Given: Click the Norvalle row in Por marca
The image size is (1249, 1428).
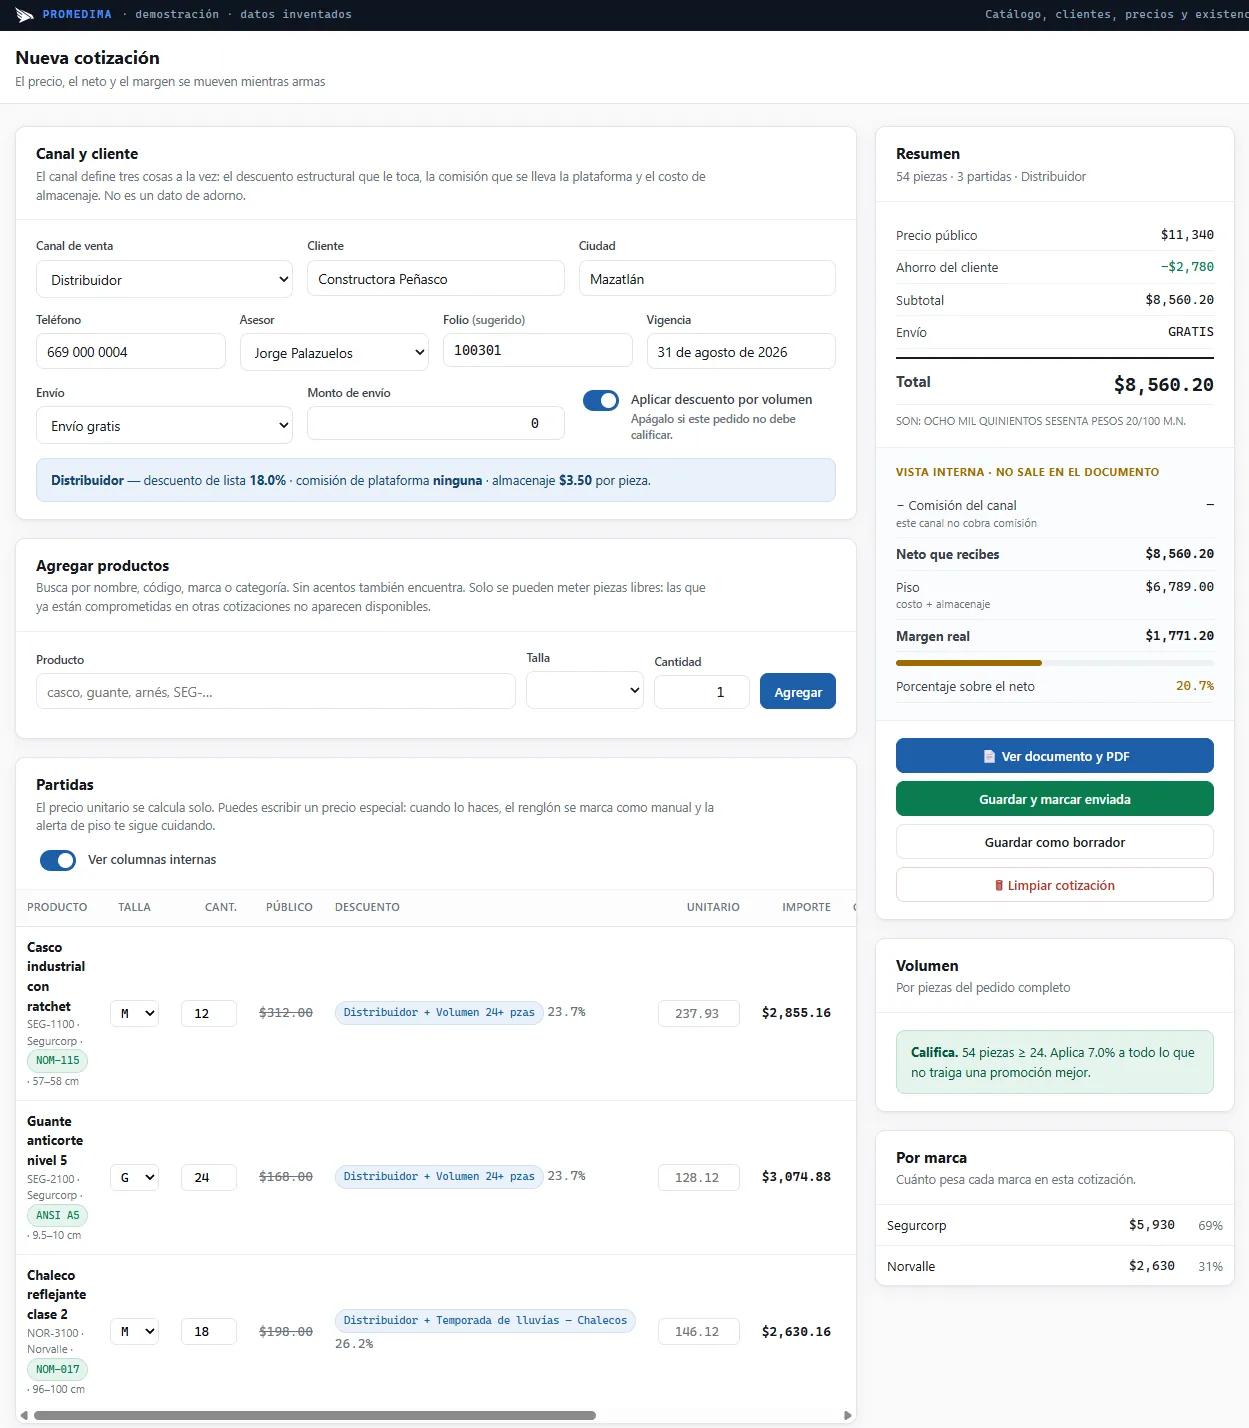Looking at the screenshot, I should pos(1055,1266).
